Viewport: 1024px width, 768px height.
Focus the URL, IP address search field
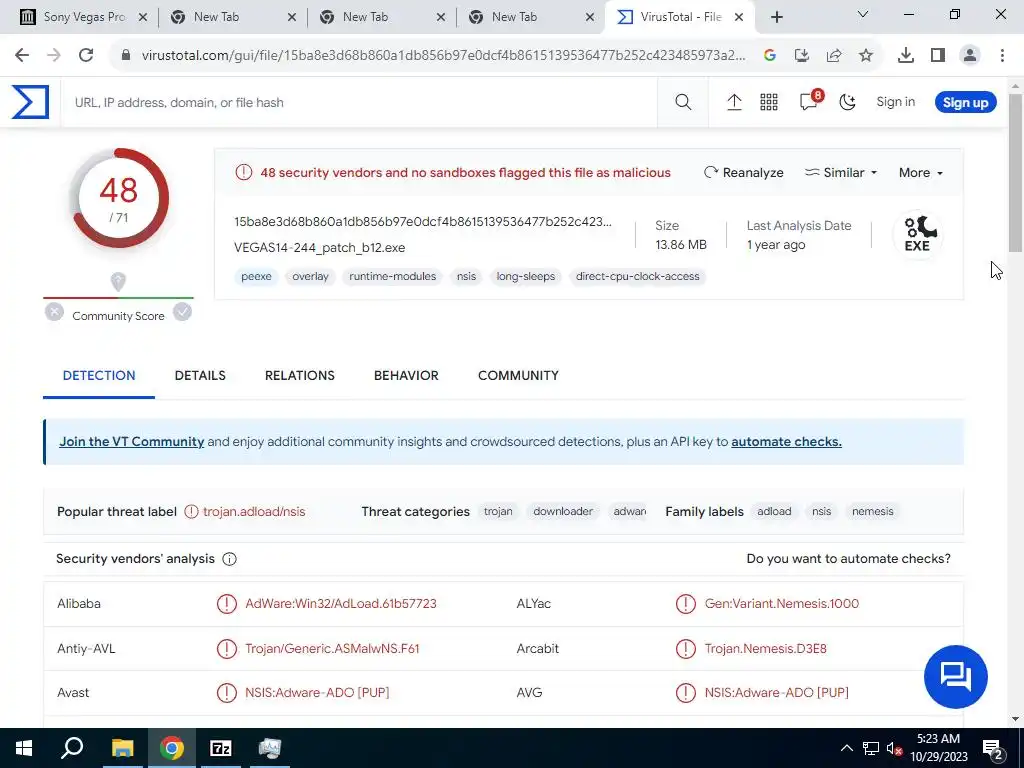(359, 103)
